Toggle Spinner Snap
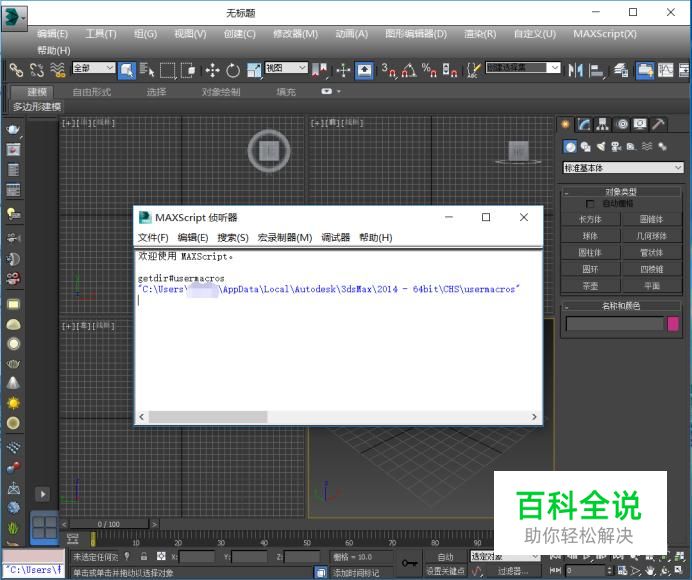Screen dimensions: 692x580 [x=450, y=70]
